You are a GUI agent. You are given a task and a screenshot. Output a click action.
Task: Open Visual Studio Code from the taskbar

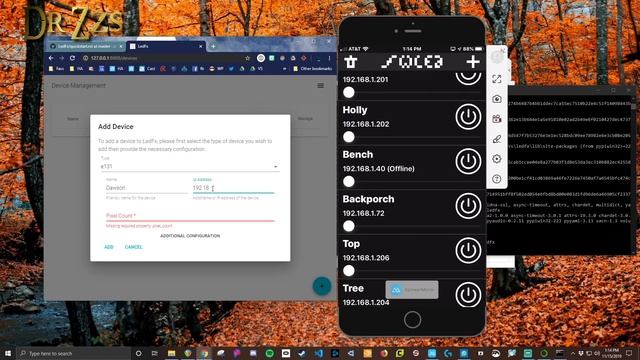coord(318,353)
